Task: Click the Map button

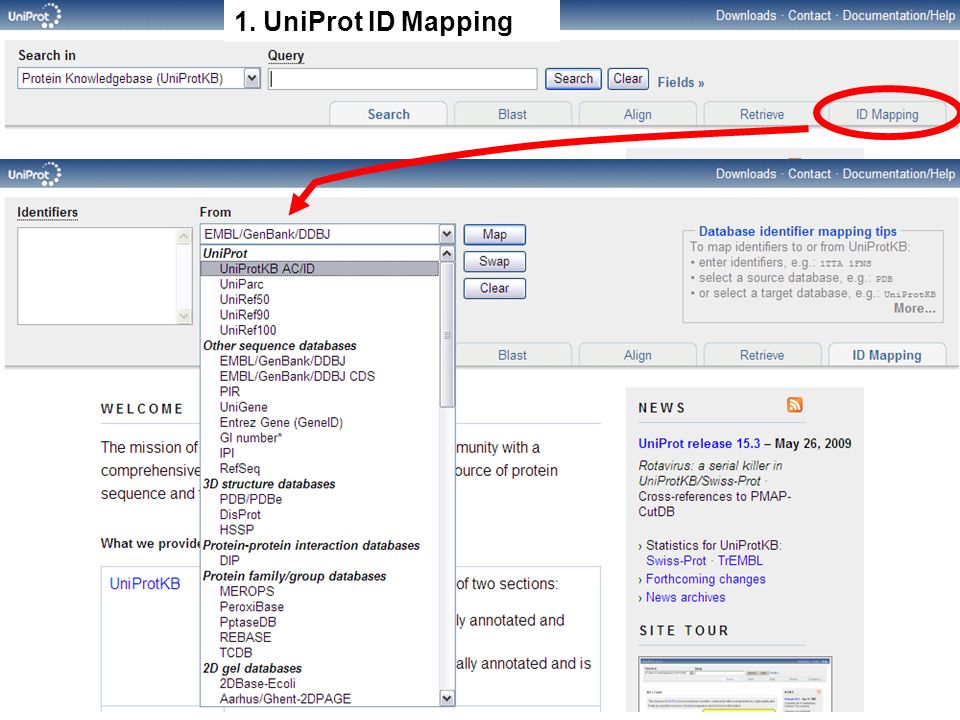Action: coord(494,234)
